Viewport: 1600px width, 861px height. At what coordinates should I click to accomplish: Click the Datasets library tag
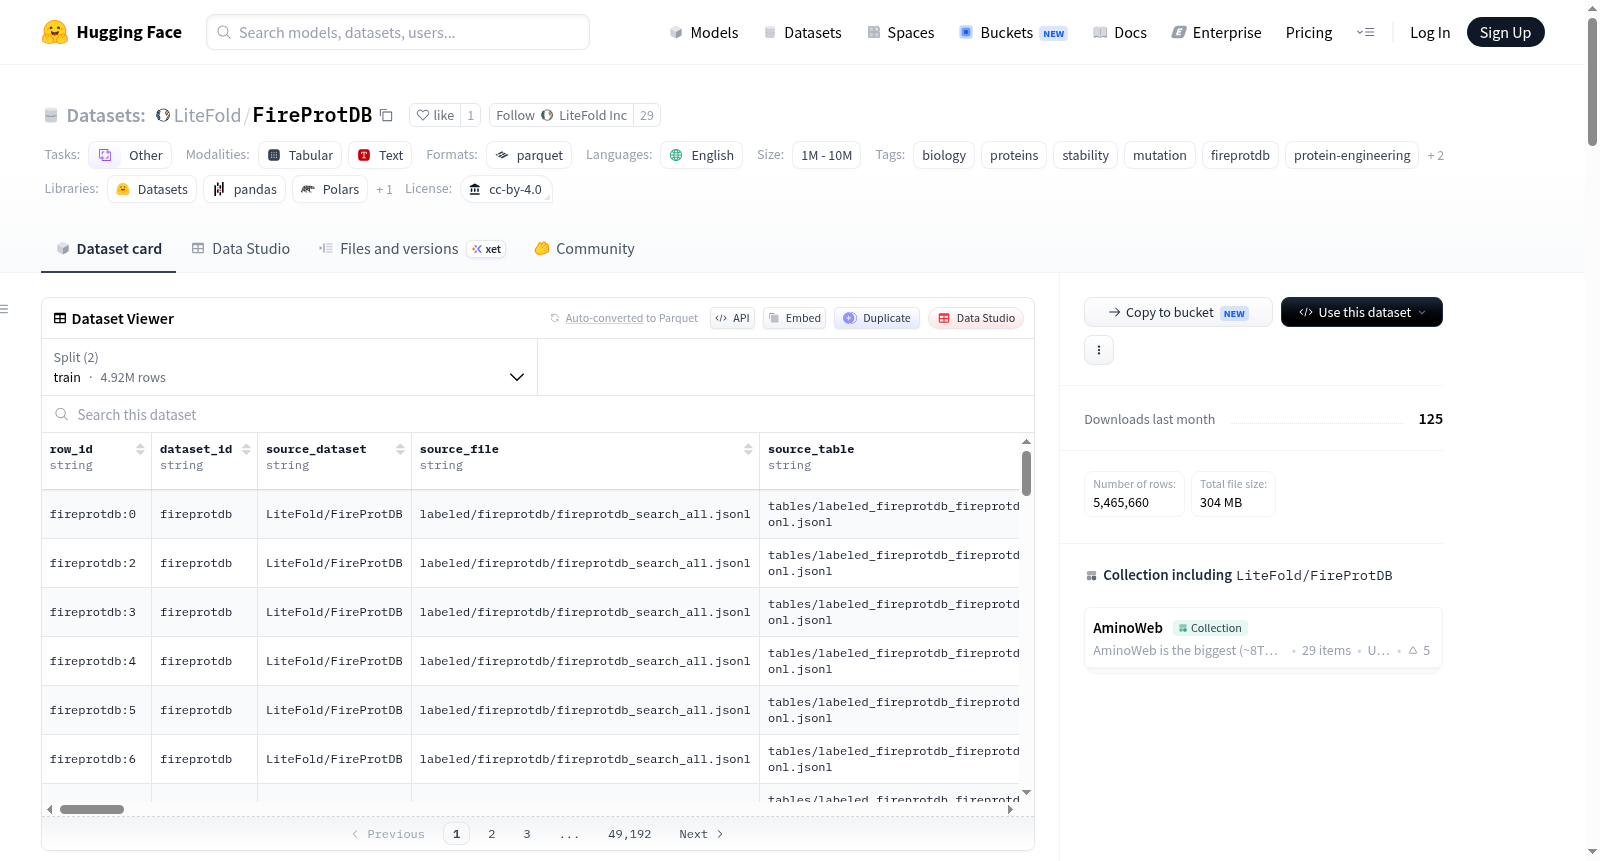152,189
